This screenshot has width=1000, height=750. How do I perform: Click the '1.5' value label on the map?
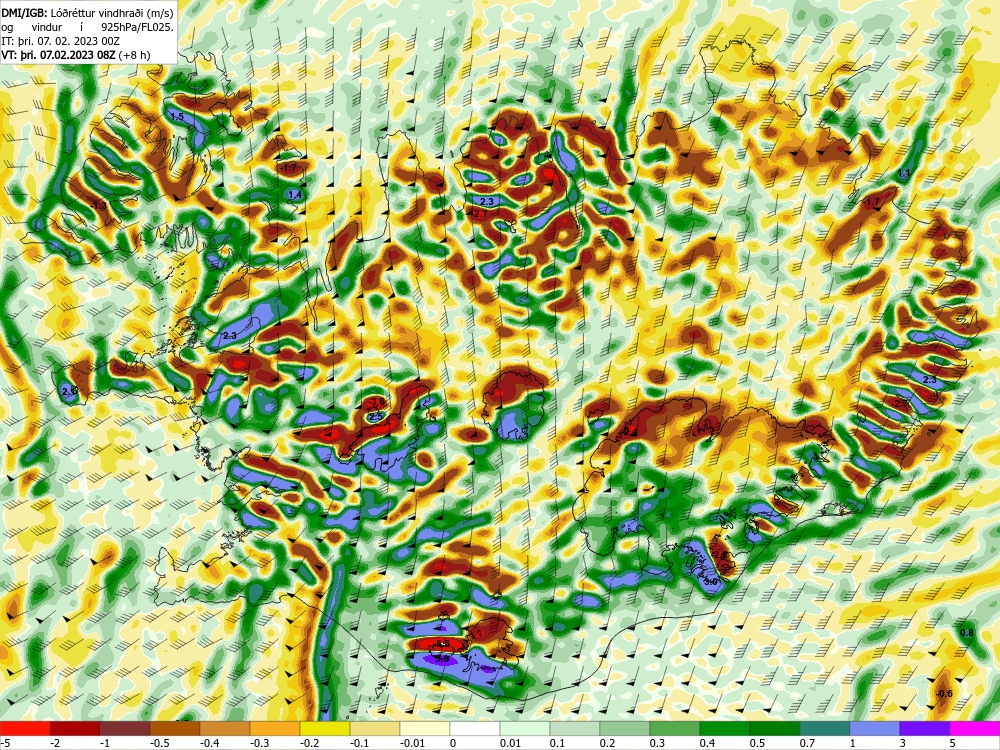[177, 117]
